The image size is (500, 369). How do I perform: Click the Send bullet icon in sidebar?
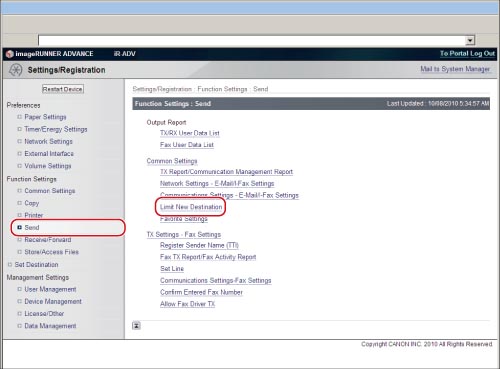tap(19, 227)
